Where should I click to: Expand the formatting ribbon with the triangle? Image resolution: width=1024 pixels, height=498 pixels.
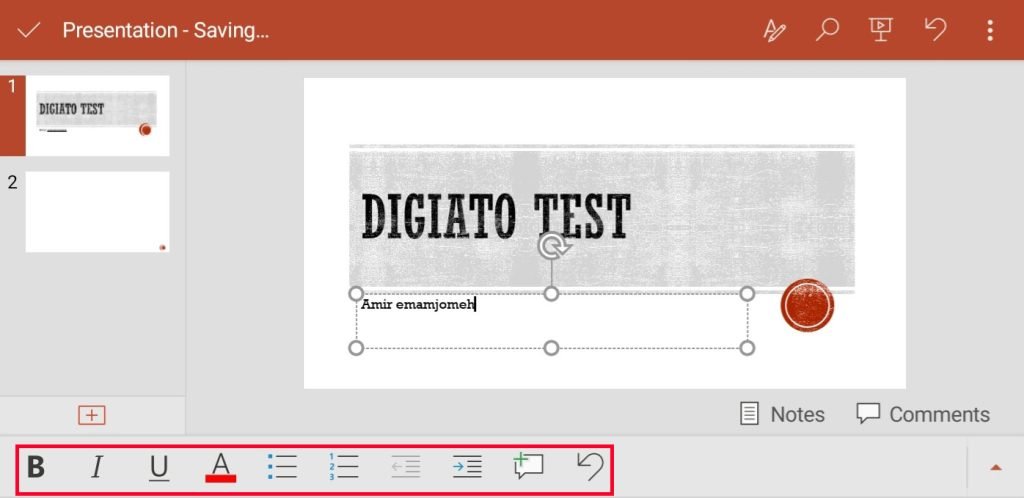[x=996, y=467]
